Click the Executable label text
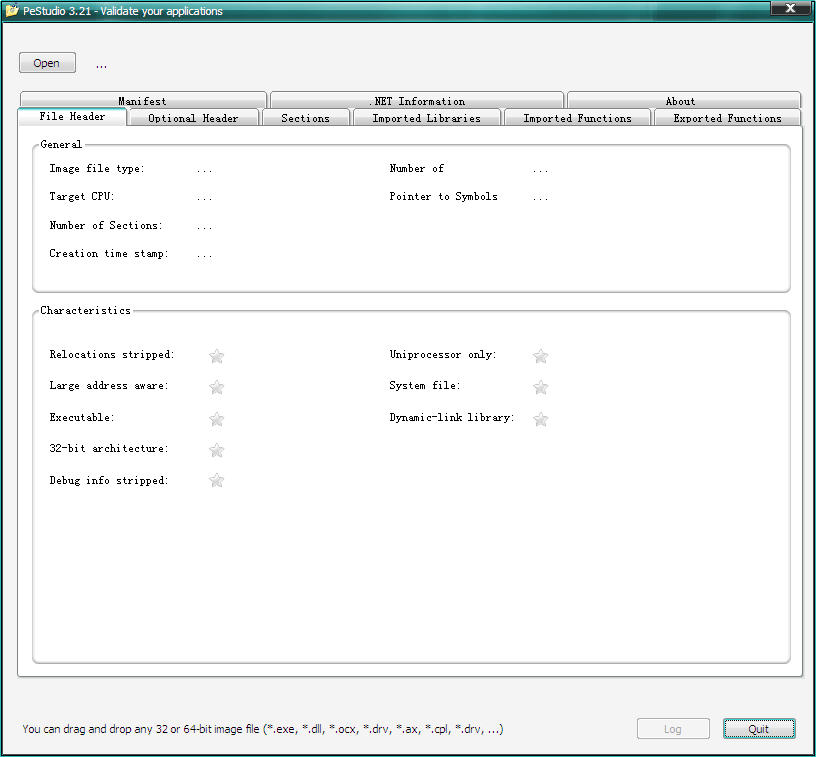Image resolution: width=816 pixels, height=757 pixels. pos(82,418)
